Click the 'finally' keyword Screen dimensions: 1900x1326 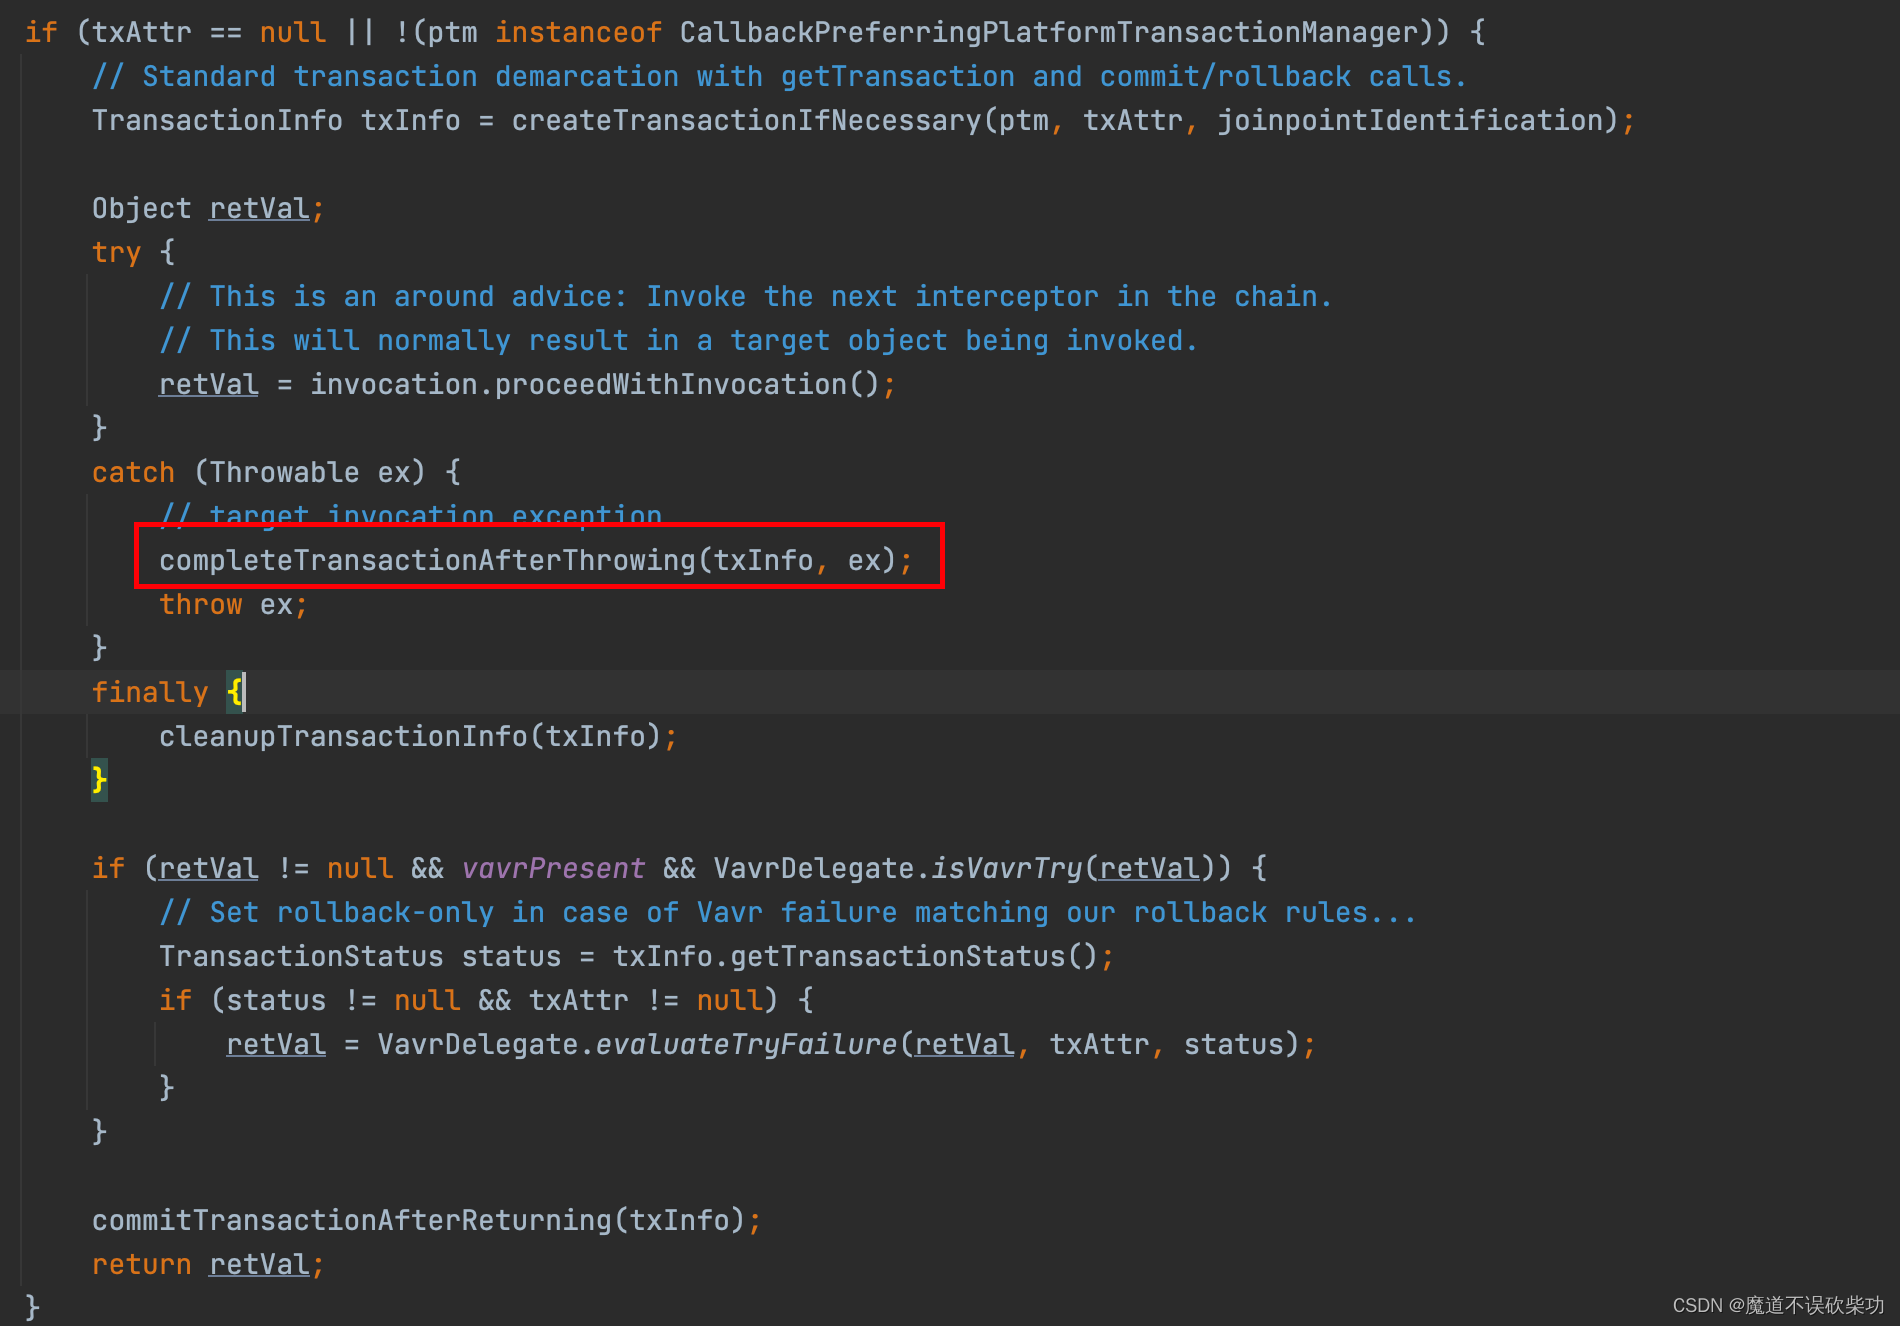tap(150, 693)
